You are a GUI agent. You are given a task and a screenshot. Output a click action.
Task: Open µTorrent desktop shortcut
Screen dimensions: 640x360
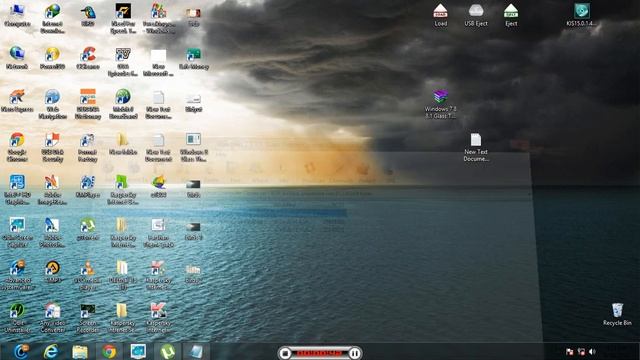click(88, 229)
